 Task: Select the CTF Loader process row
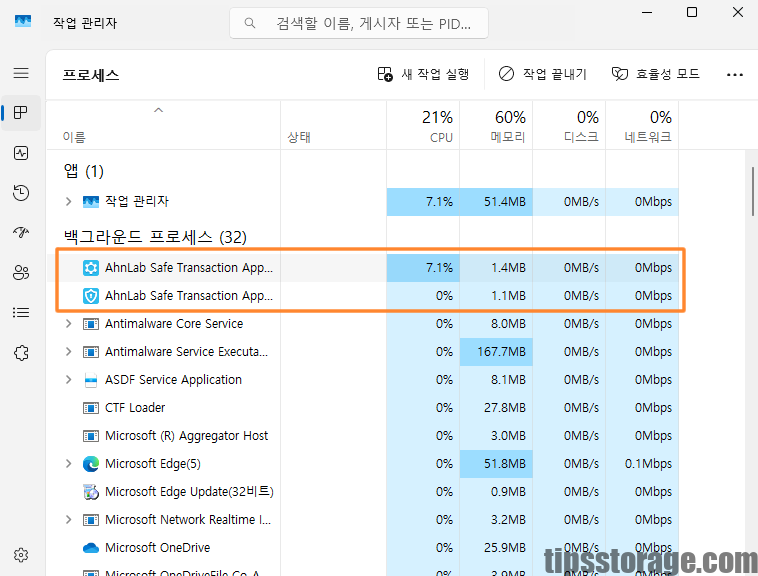point(363,408)
